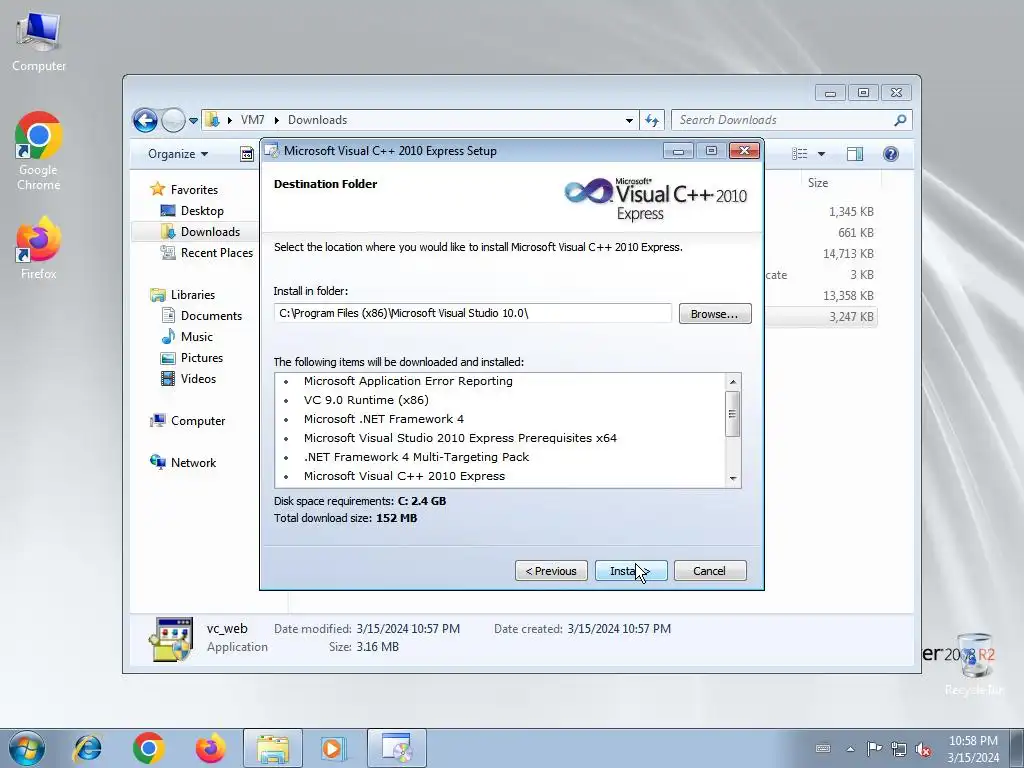
Task: Click the vc_web application icon in details pane
Action: 170,639
